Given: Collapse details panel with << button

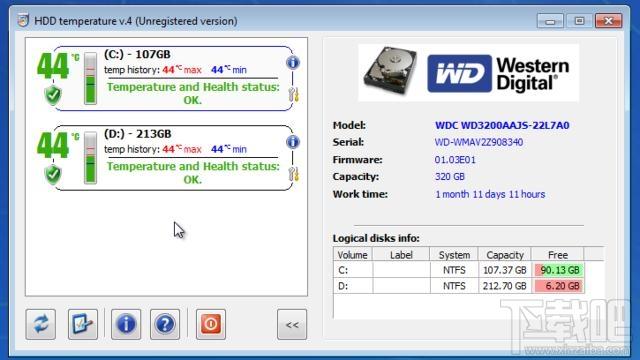Looking at the screenshot, I should [292, 324].
